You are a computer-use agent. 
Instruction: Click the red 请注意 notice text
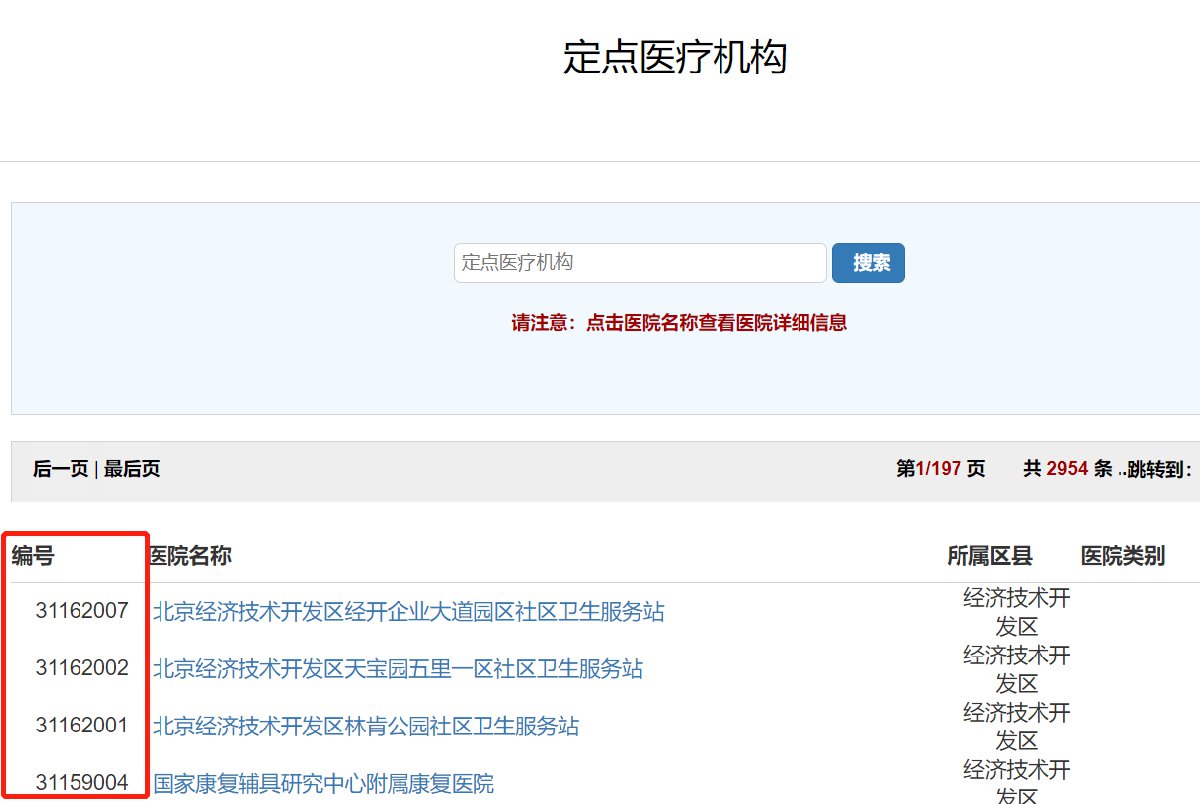click(679, 323)
